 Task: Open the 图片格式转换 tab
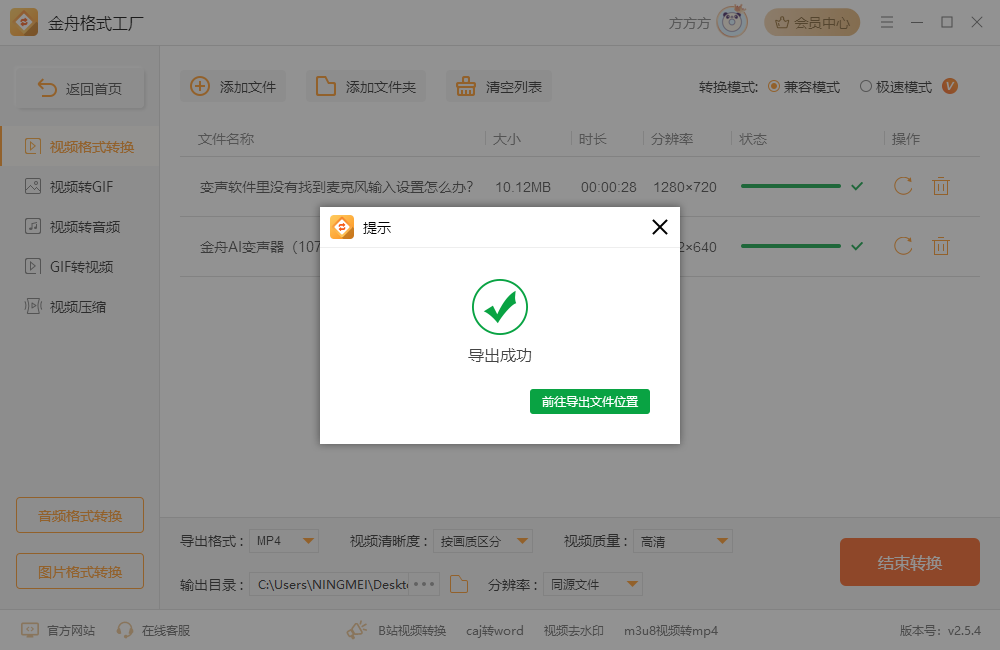79,571
